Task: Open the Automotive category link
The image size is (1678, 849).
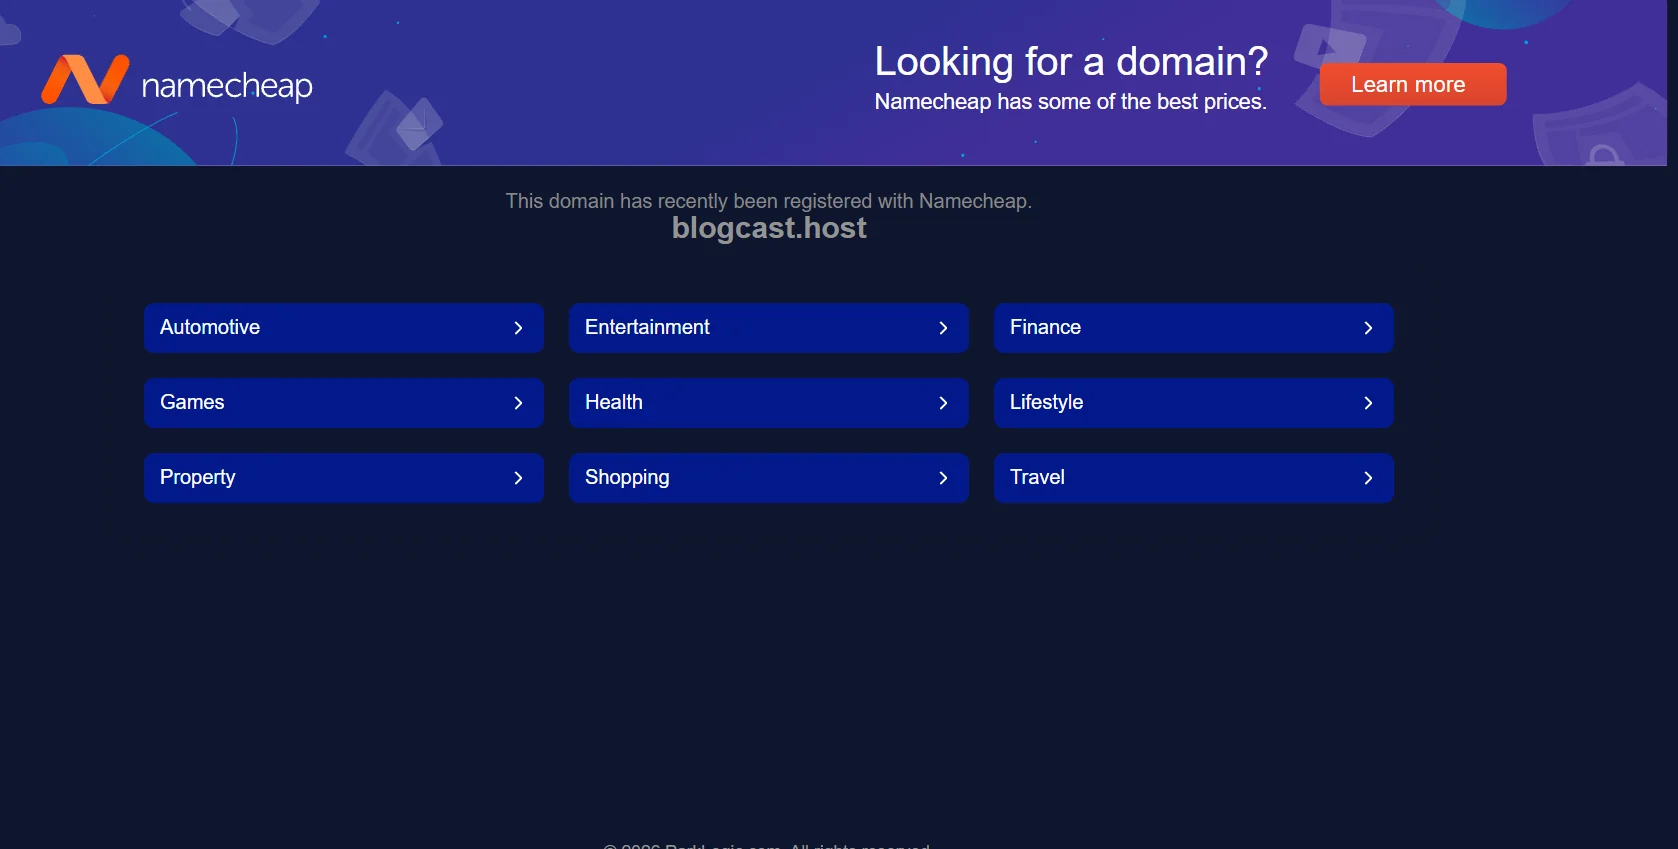Action: [210, 327]
